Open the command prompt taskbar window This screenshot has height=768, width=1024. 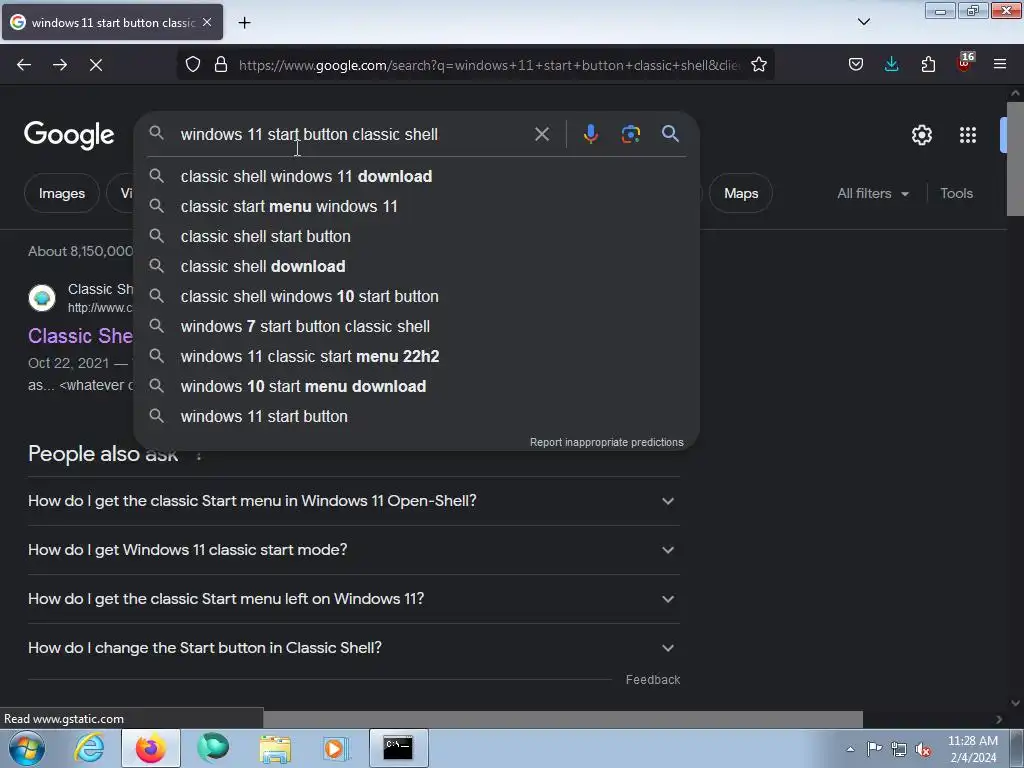[x=398, y=748]
